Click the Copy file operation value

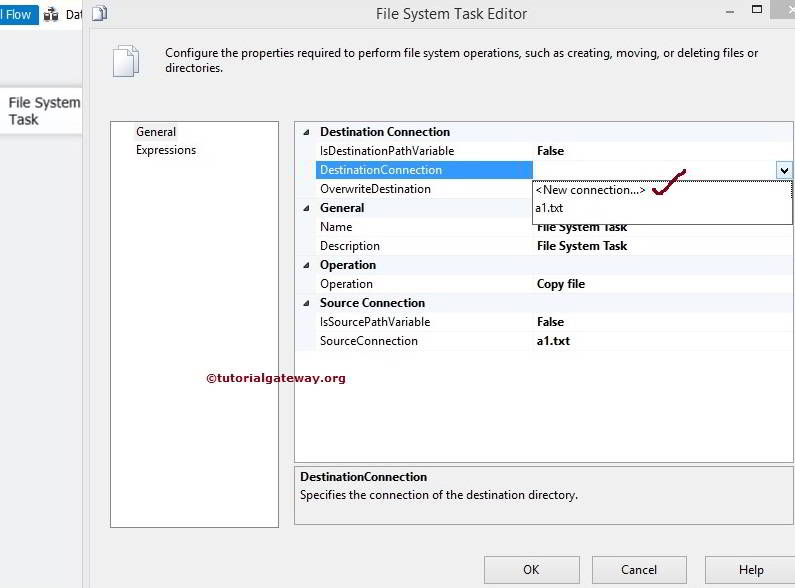point(560,284)
